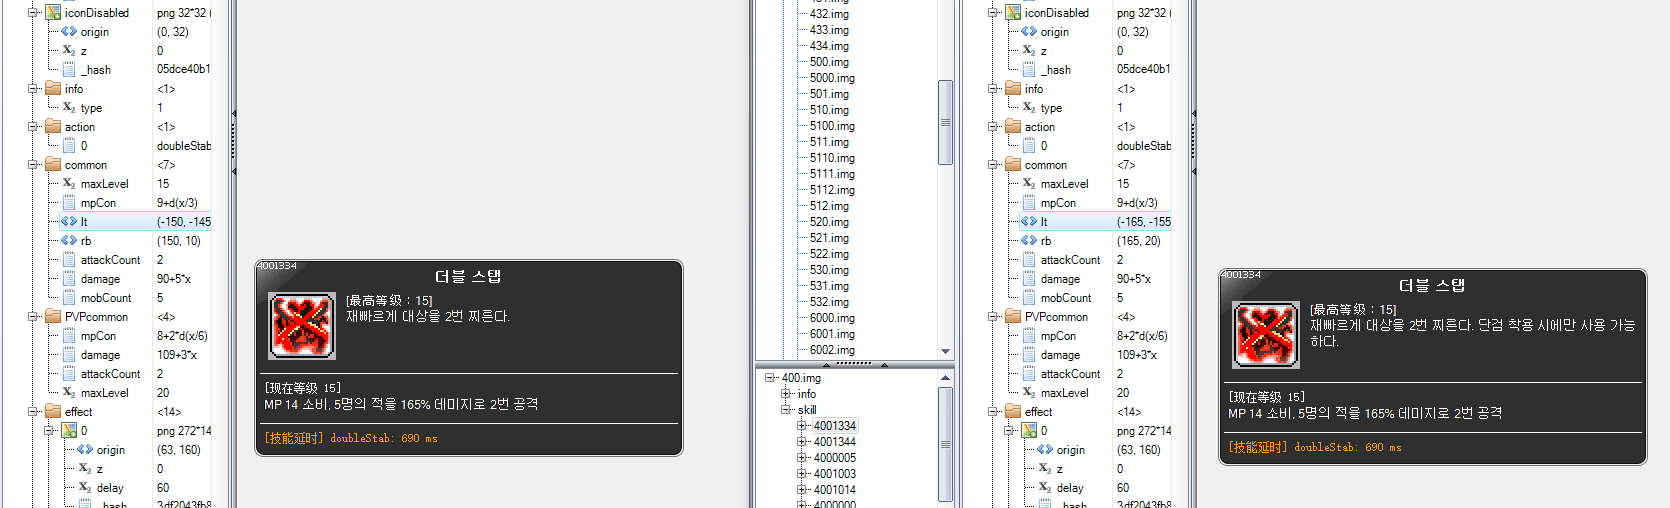Click the skill icon in the dagger-only tooltip
This screenshot has width=1670, height=508.
[x=1266, y=335]
